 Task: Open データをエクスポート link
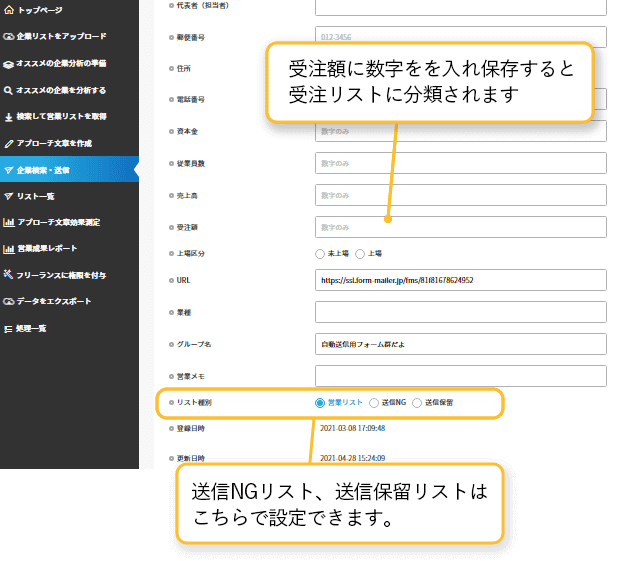tap(54, 302)
